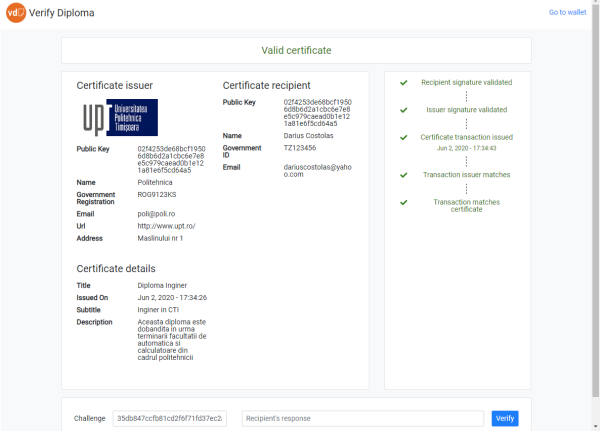Click the Issuer signature validated text

[466, 110]
